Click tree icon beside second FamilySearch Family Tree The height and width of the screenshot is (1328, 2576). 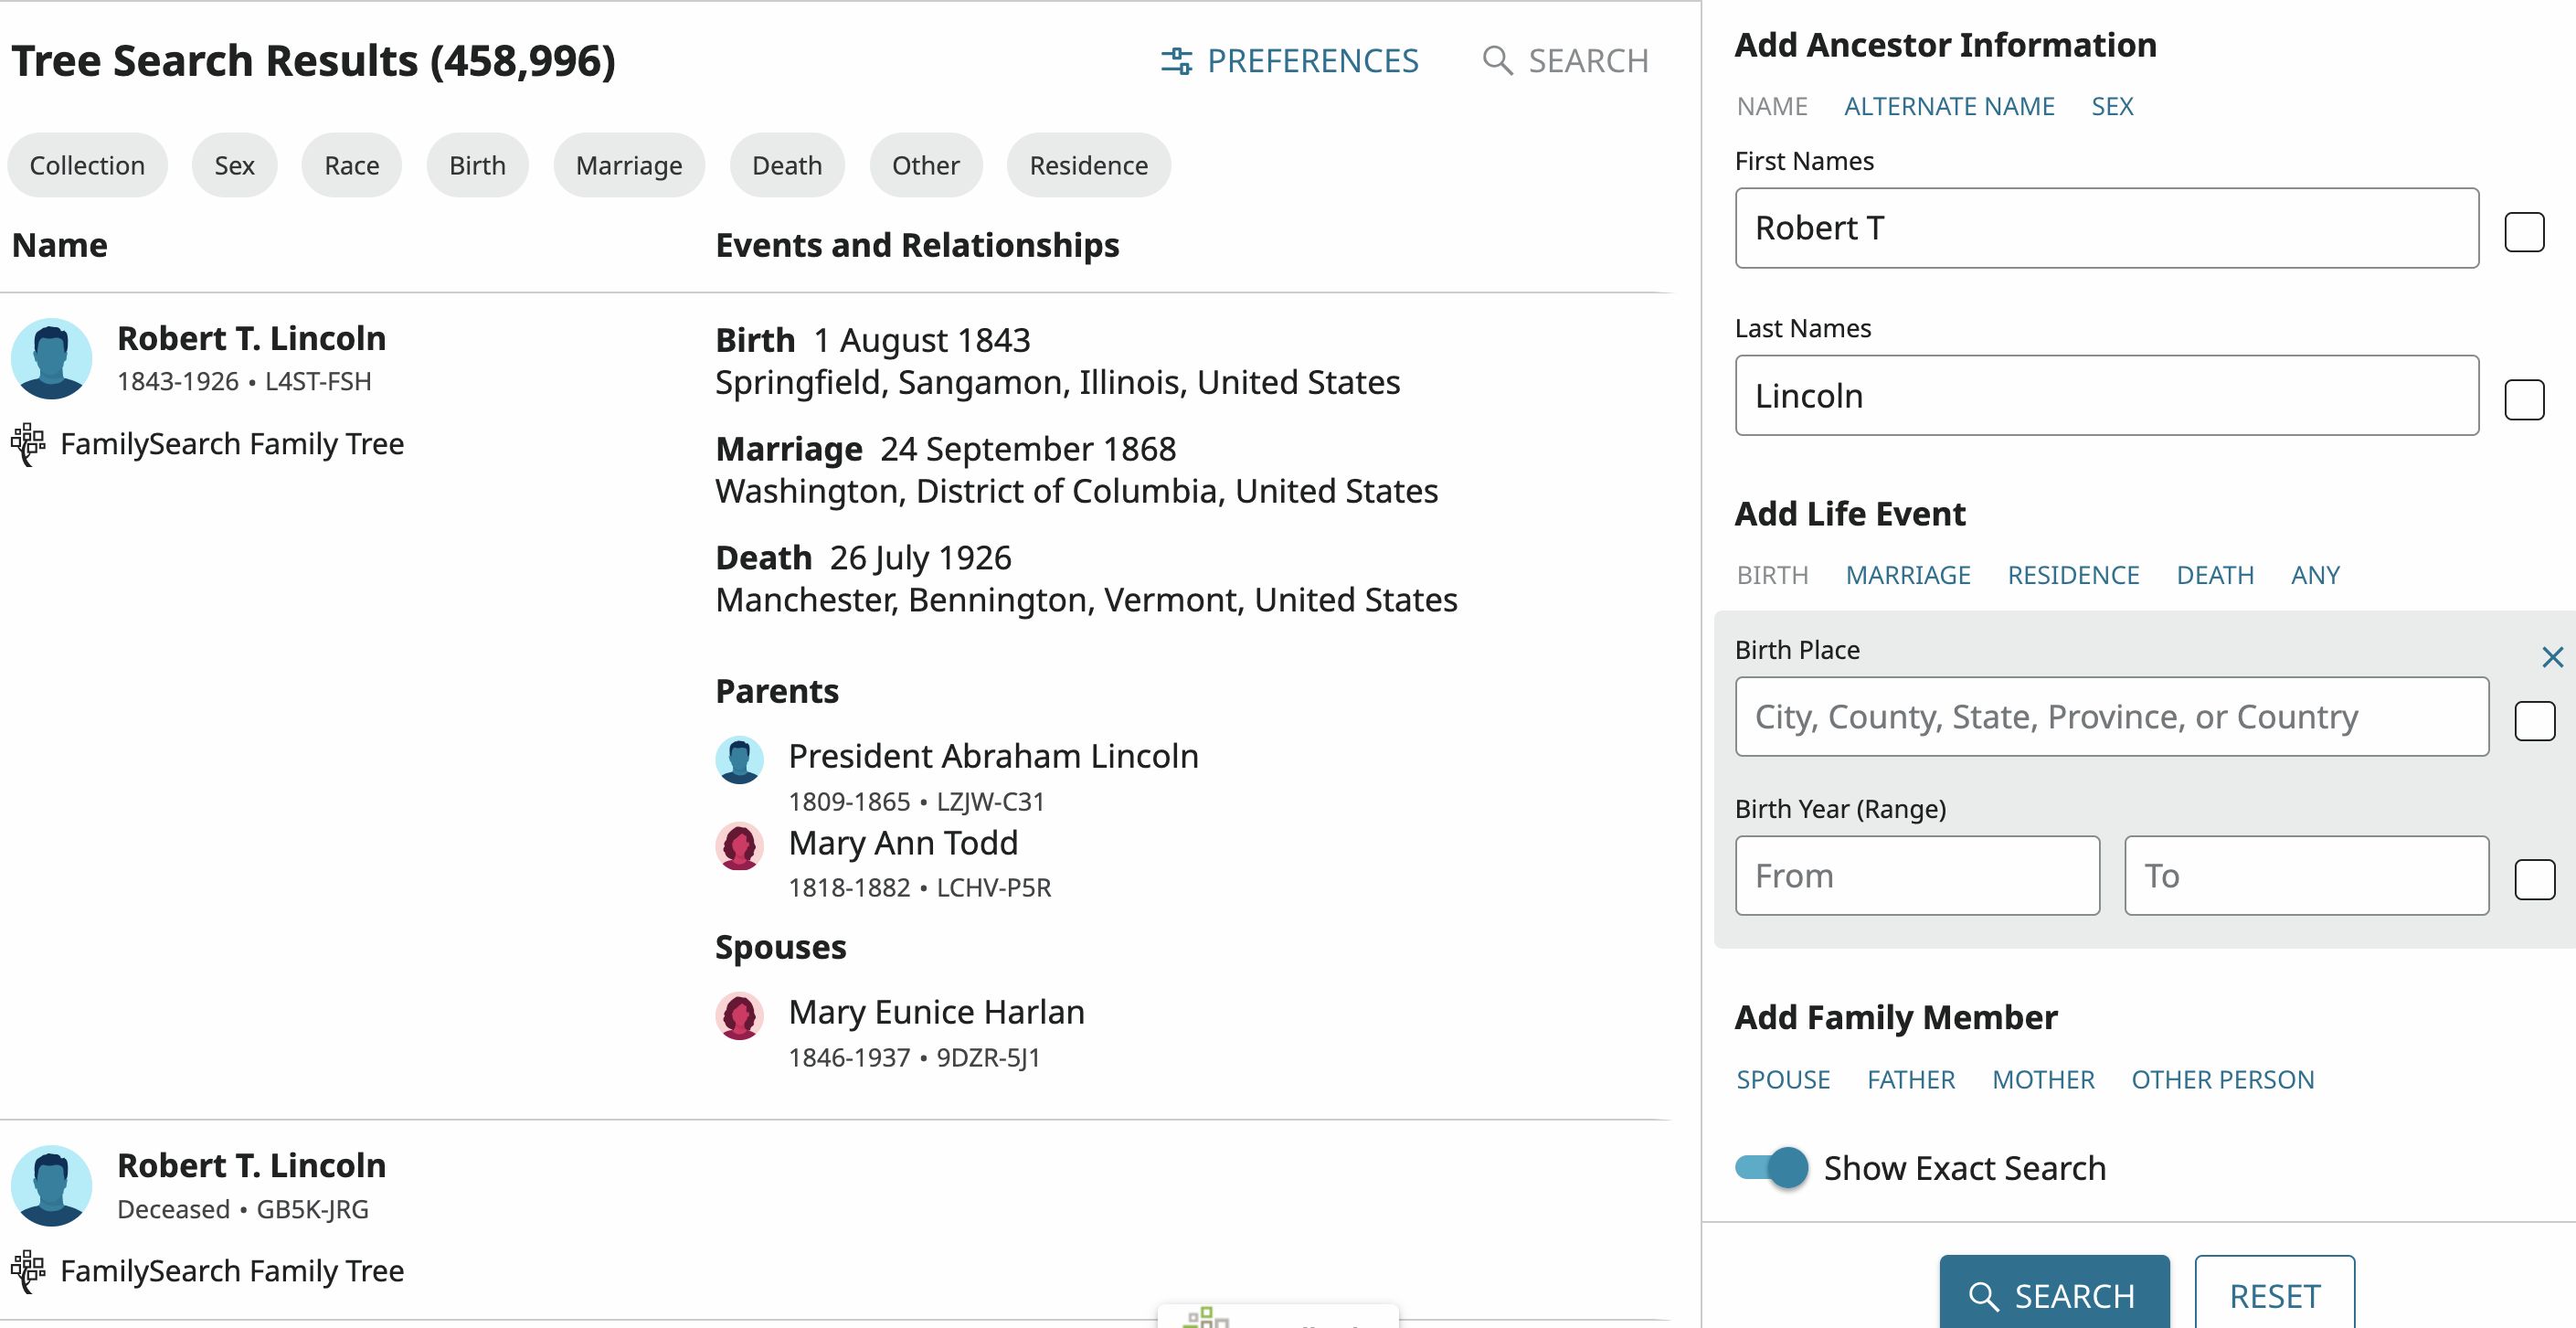point(28,1271)
